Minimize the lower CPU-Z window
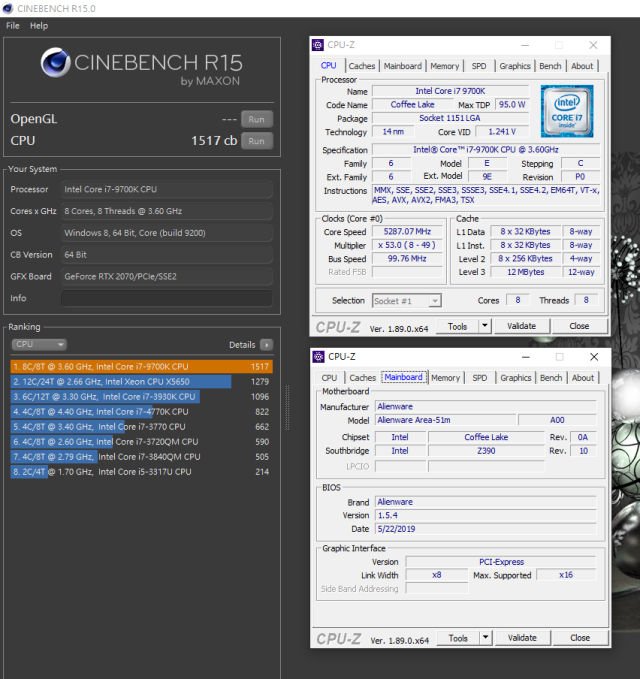Viewport: 640px width, 679px height. click(526, 357)
